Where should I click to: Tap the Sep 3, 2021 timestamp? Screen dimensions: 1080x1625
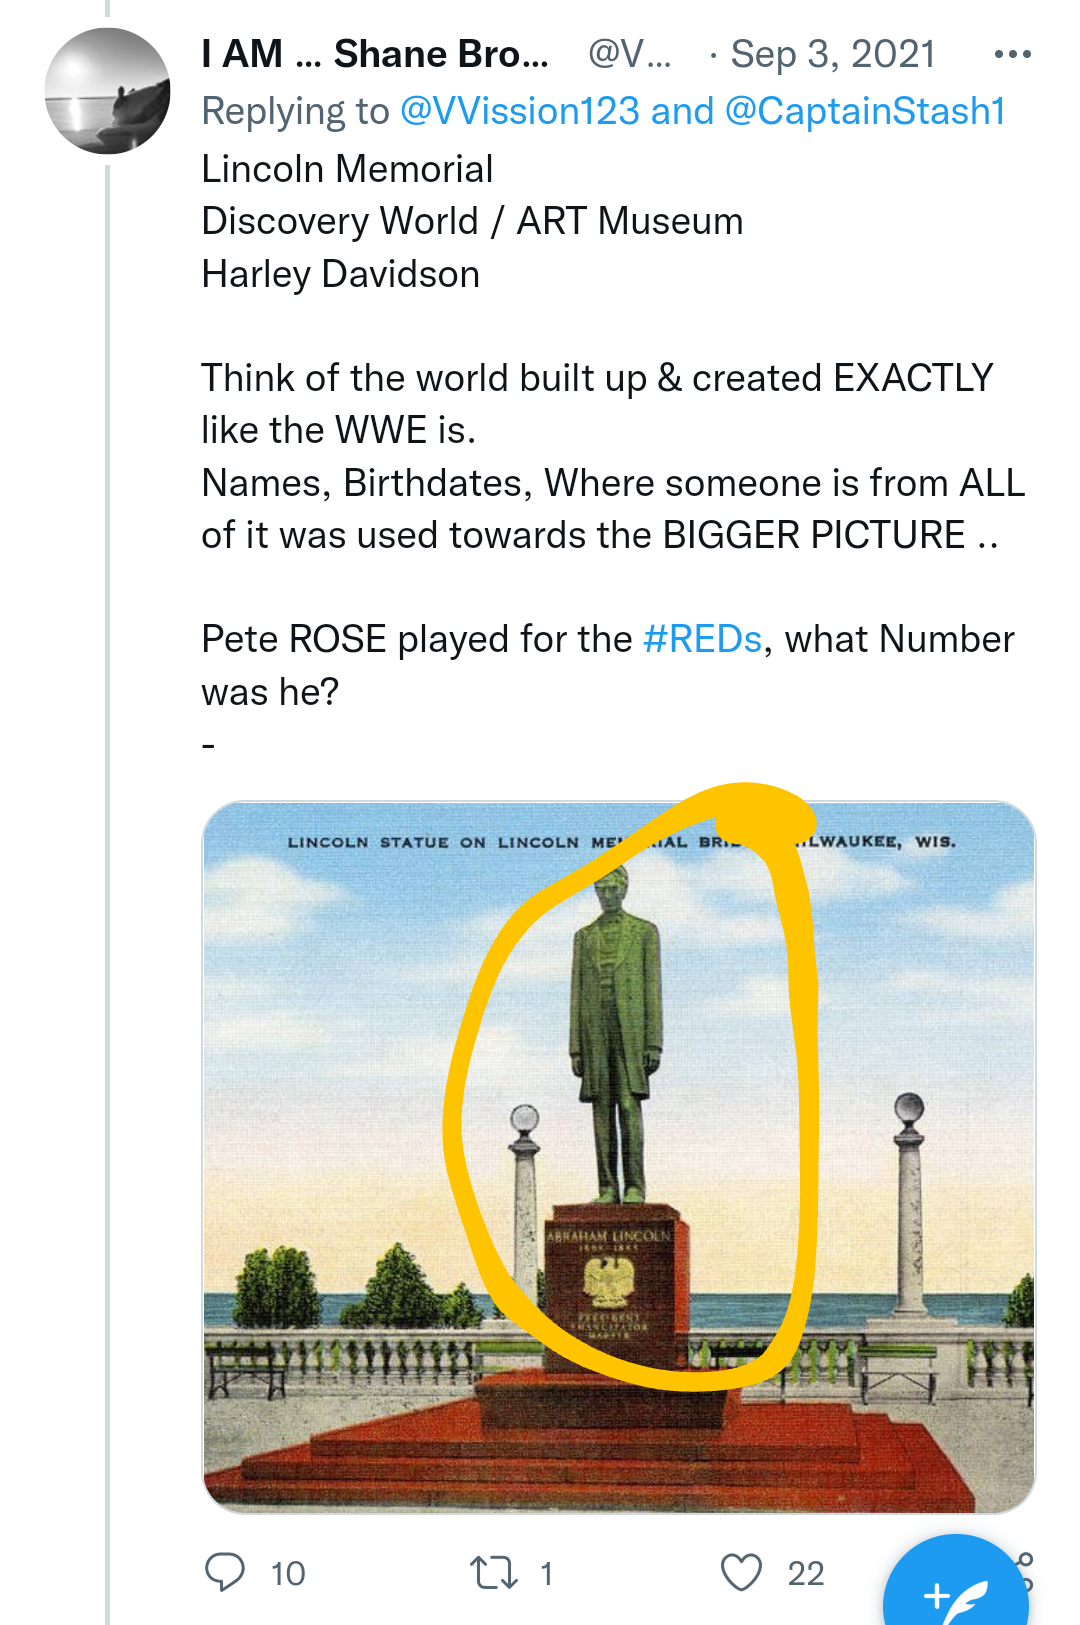tap(832, 54)
